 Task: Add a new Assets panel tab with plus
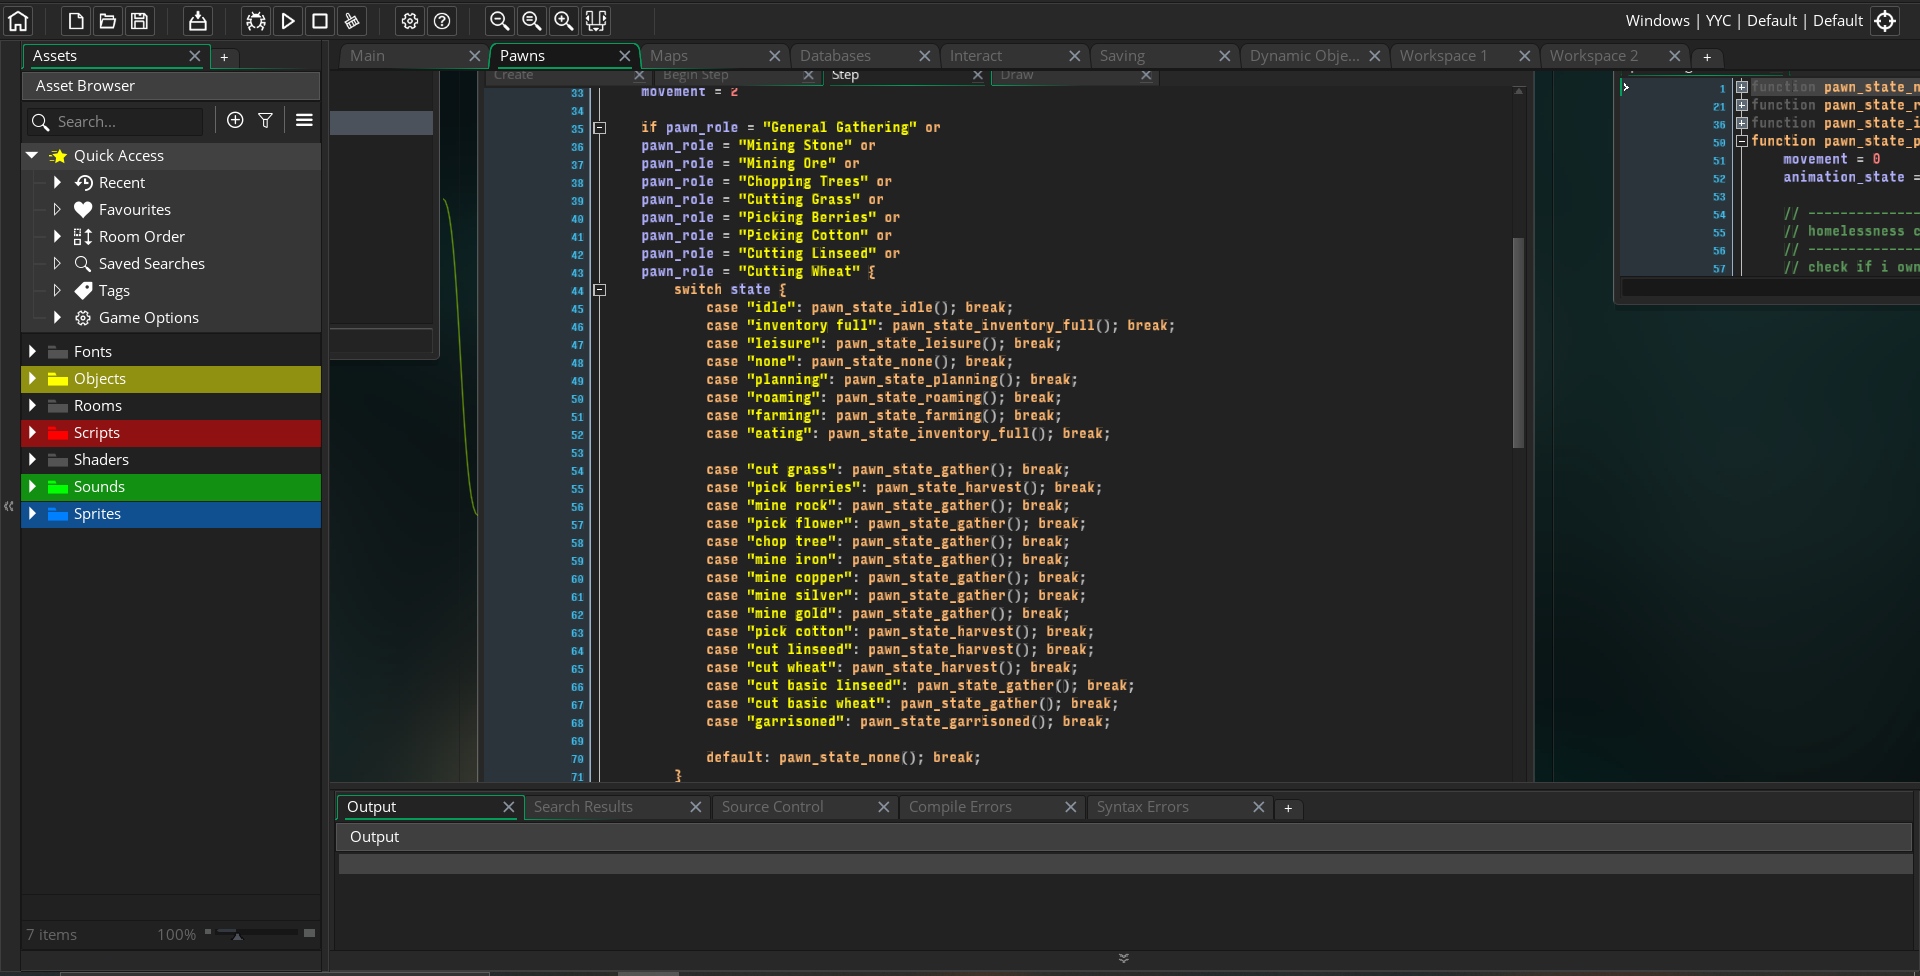point(224,57)
